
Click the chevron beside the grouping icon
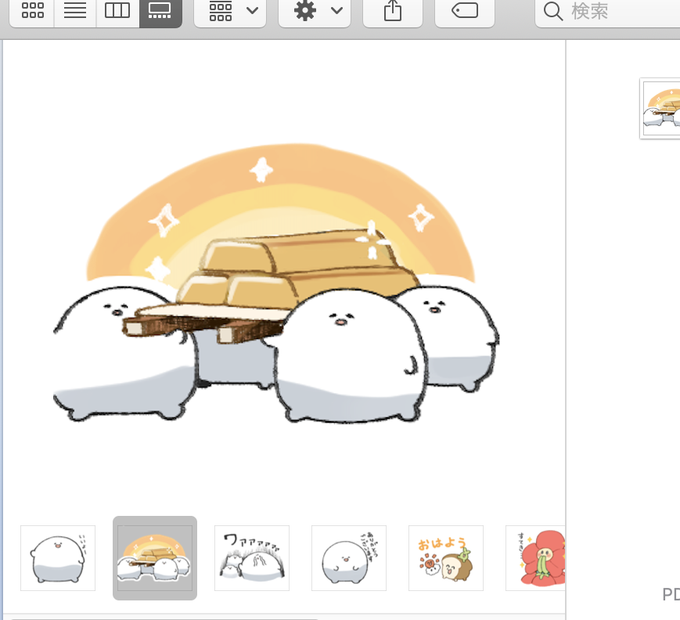click(252, 10)
